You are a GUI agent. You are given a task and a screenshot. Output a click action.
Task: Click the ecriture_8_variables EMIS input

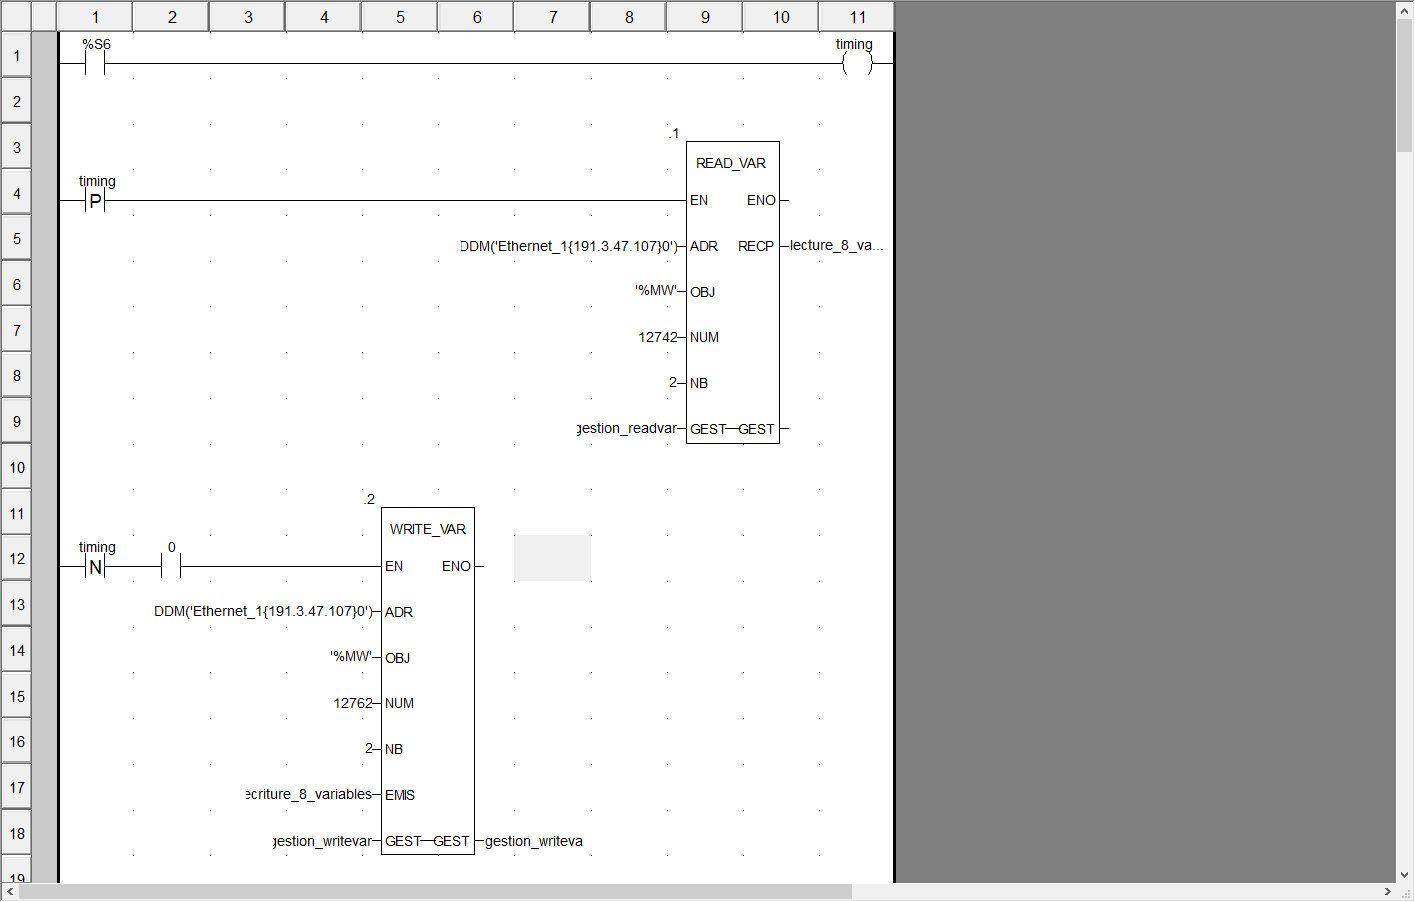[309, 795]
